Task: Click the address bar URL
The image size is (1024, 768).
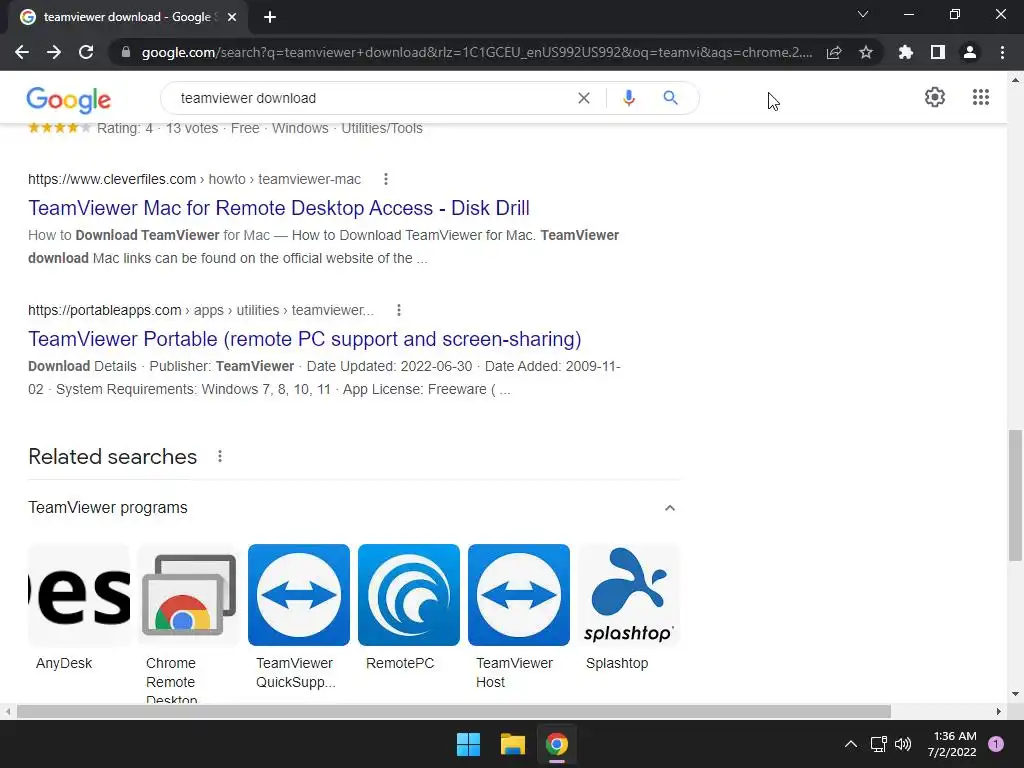Action: tap(477, 52)
